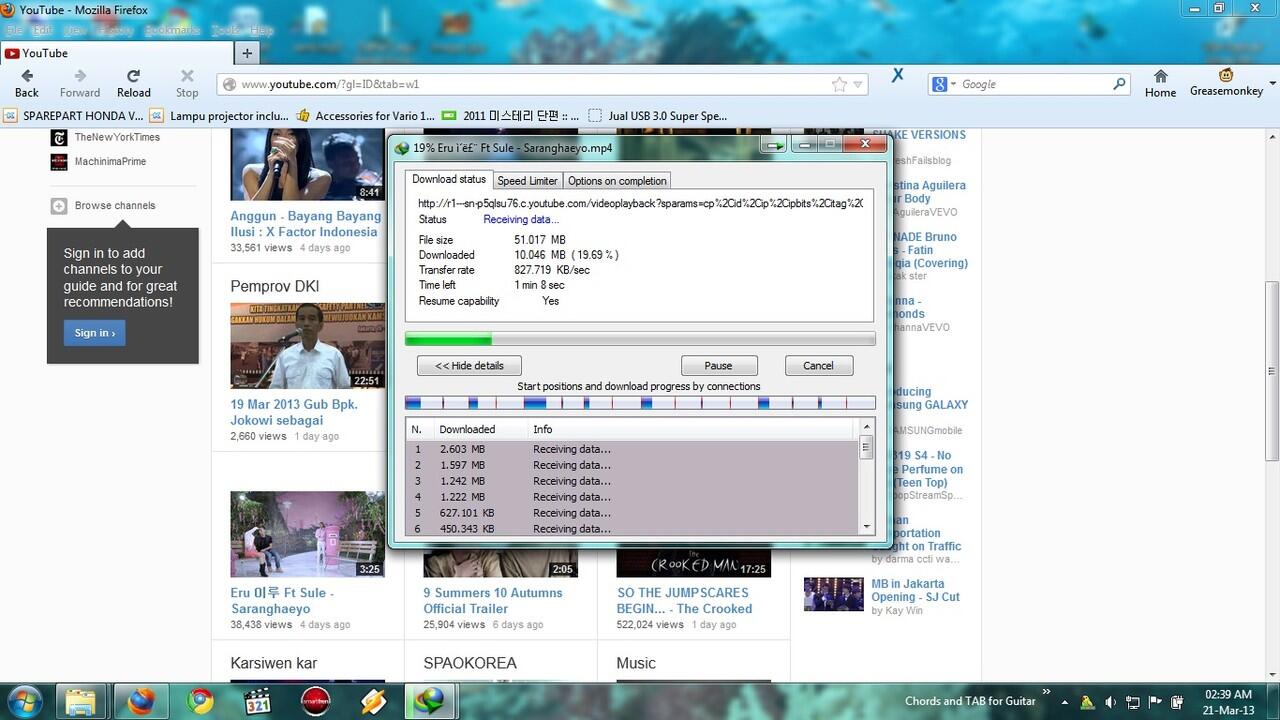The height and width of the screenshot is (720, 1280).
Task: Show hidden tray icons arrow
Action: tap(1066, 702)
